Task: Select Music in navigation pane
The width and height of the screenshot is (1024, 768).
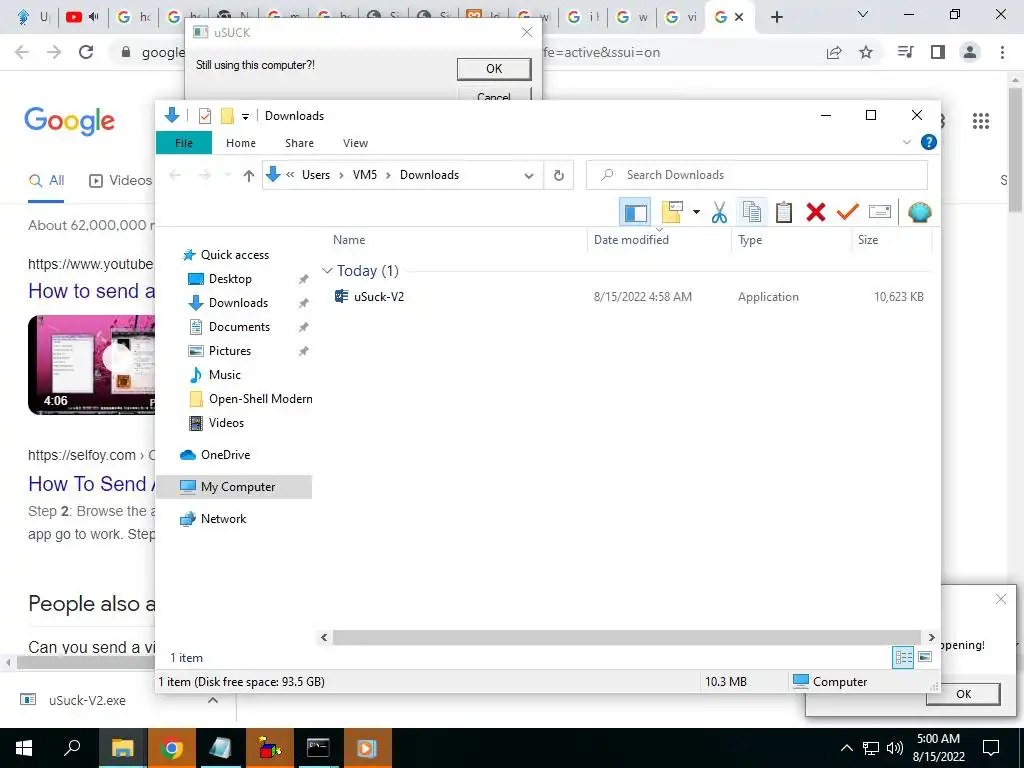Action: 225,375
